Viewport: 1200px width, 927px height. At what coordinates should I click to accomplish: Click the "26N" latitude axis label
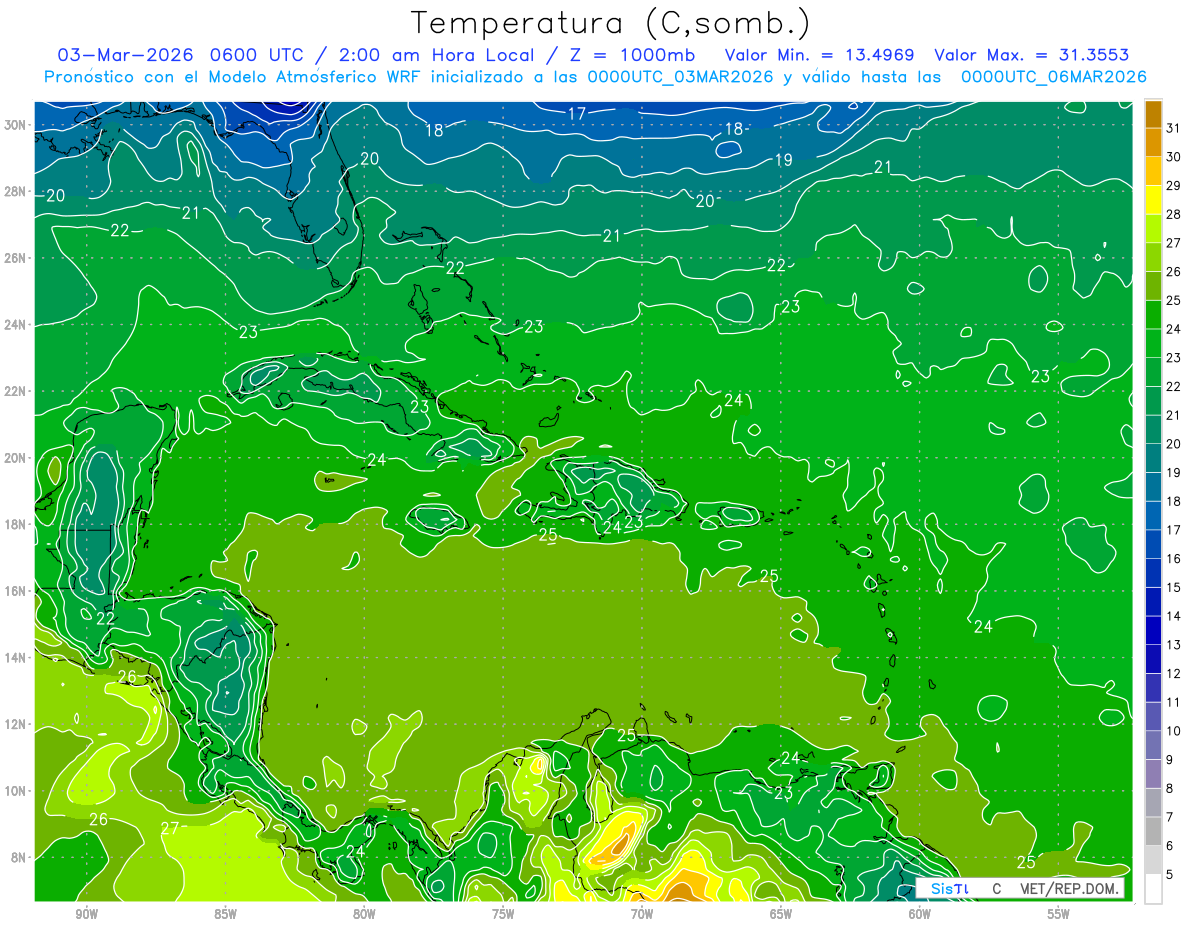(x=16, y=257)
